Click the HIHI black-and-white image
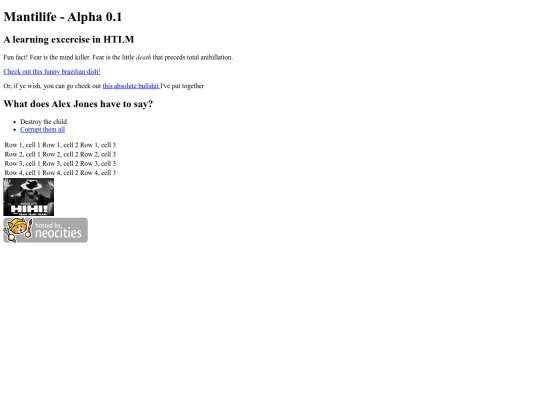 [x=29, y=197]
